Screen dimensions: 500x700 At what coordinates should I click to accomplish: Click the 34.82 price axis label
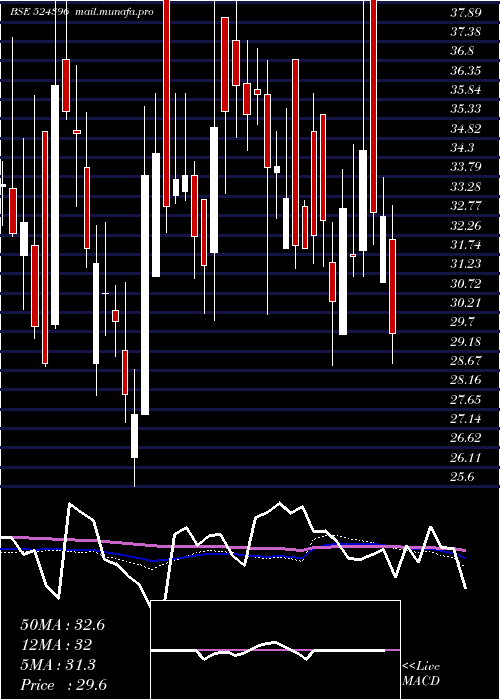click(x=466, y=129)
